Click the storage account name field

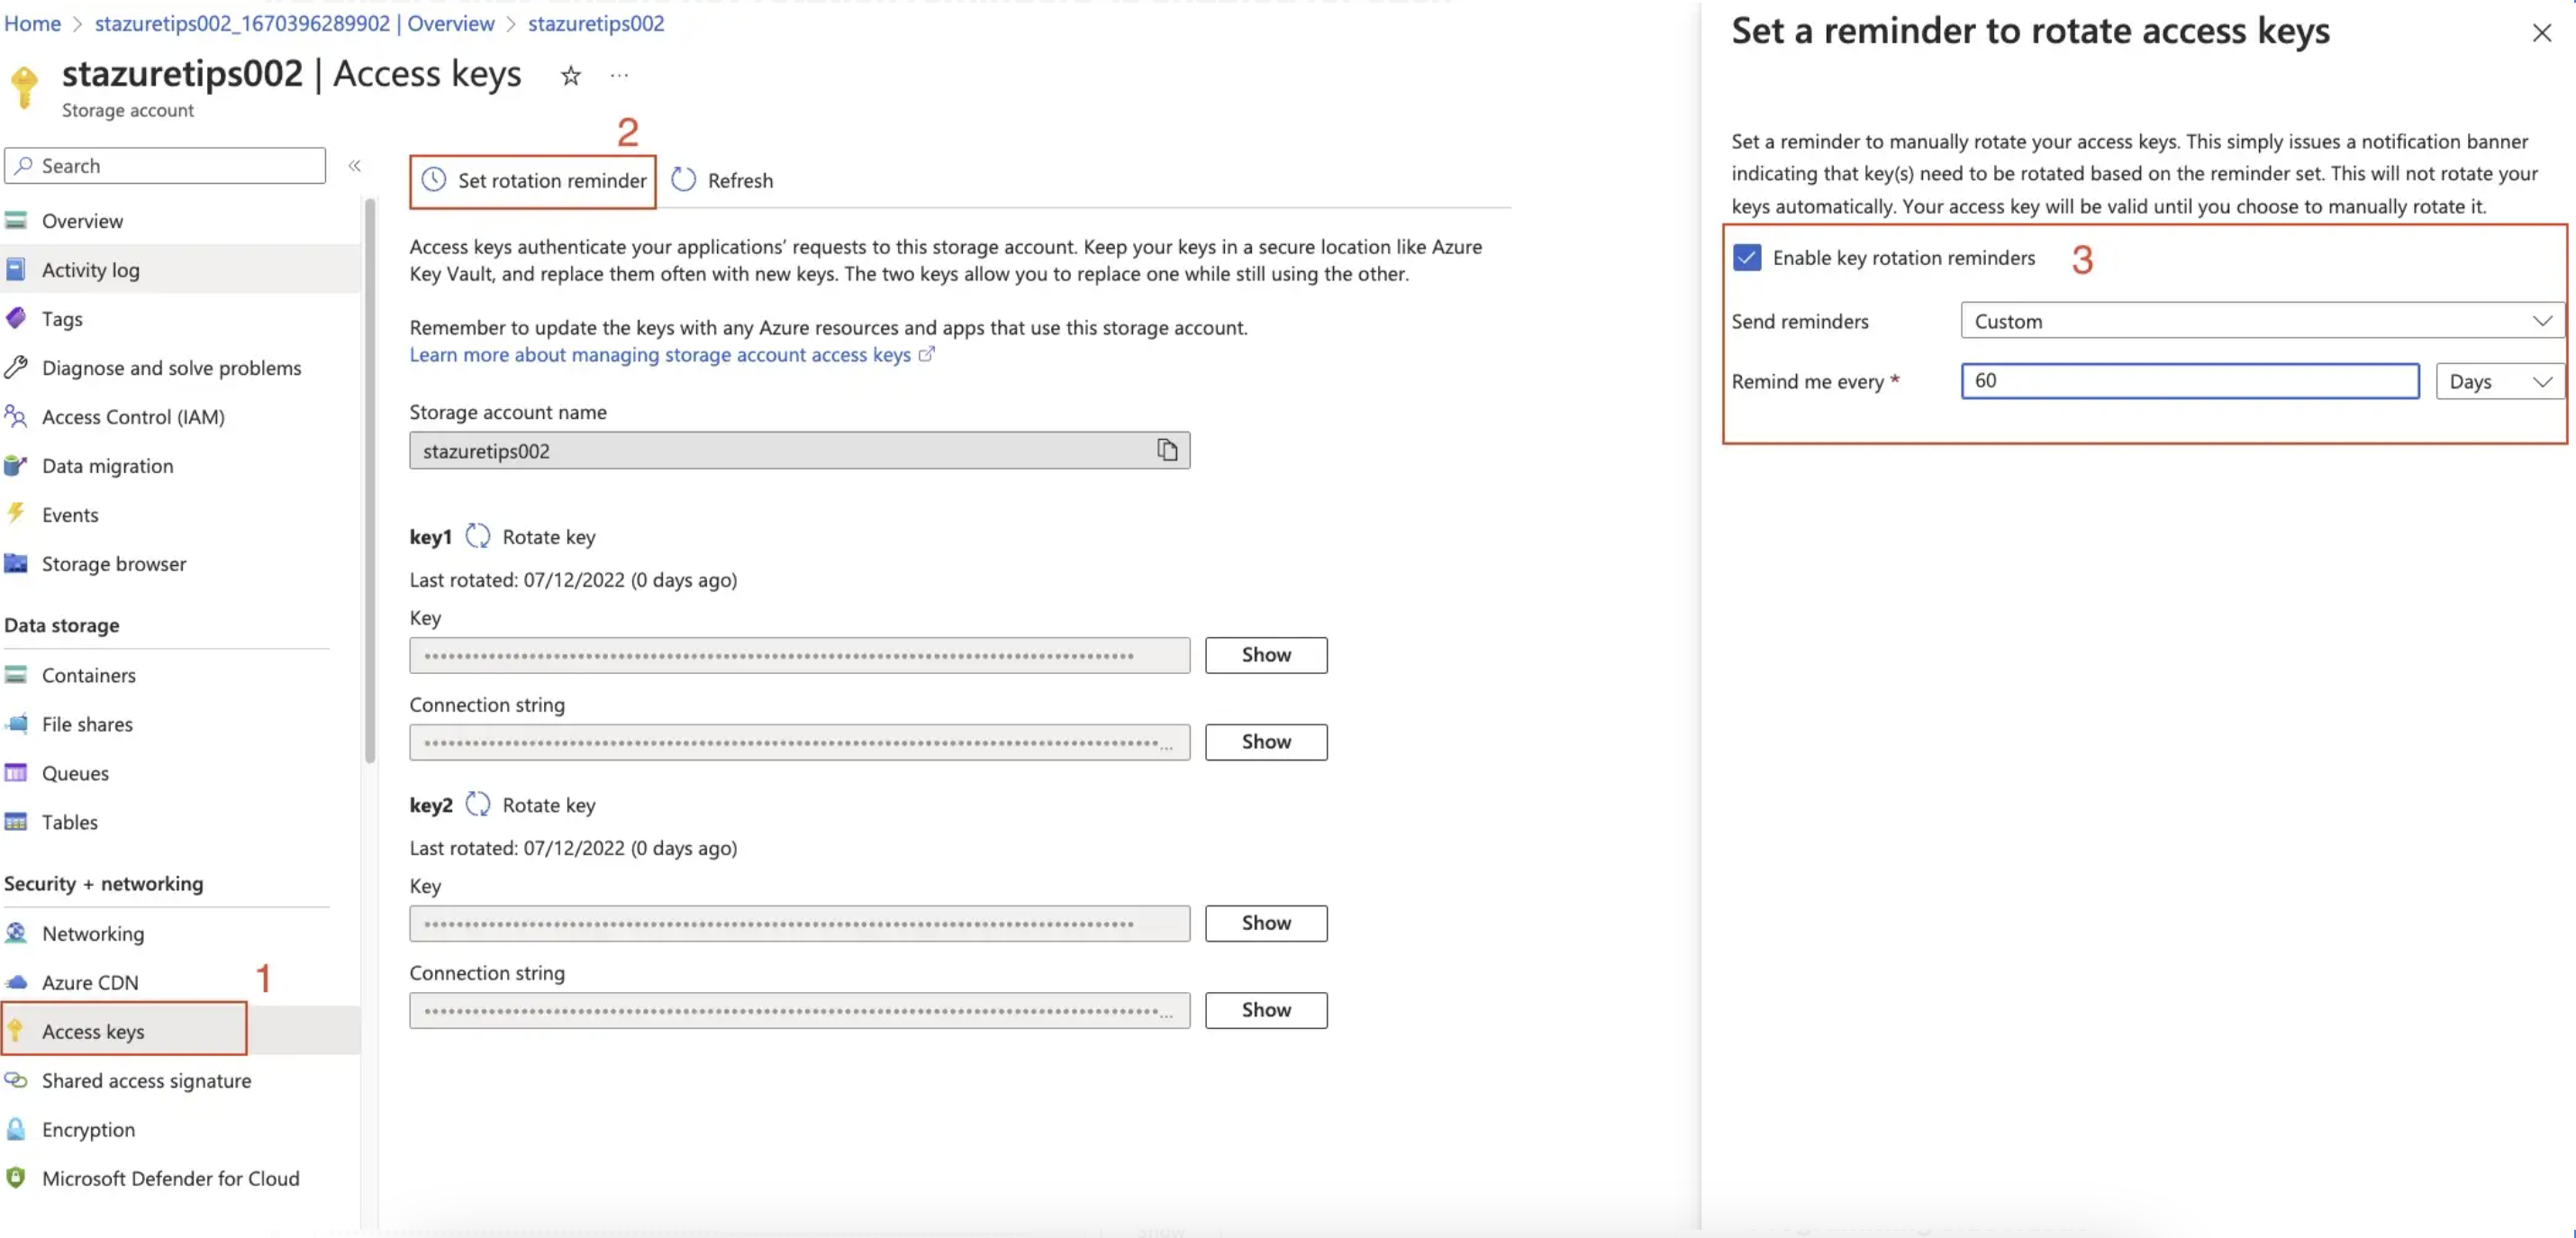[799, 450]
